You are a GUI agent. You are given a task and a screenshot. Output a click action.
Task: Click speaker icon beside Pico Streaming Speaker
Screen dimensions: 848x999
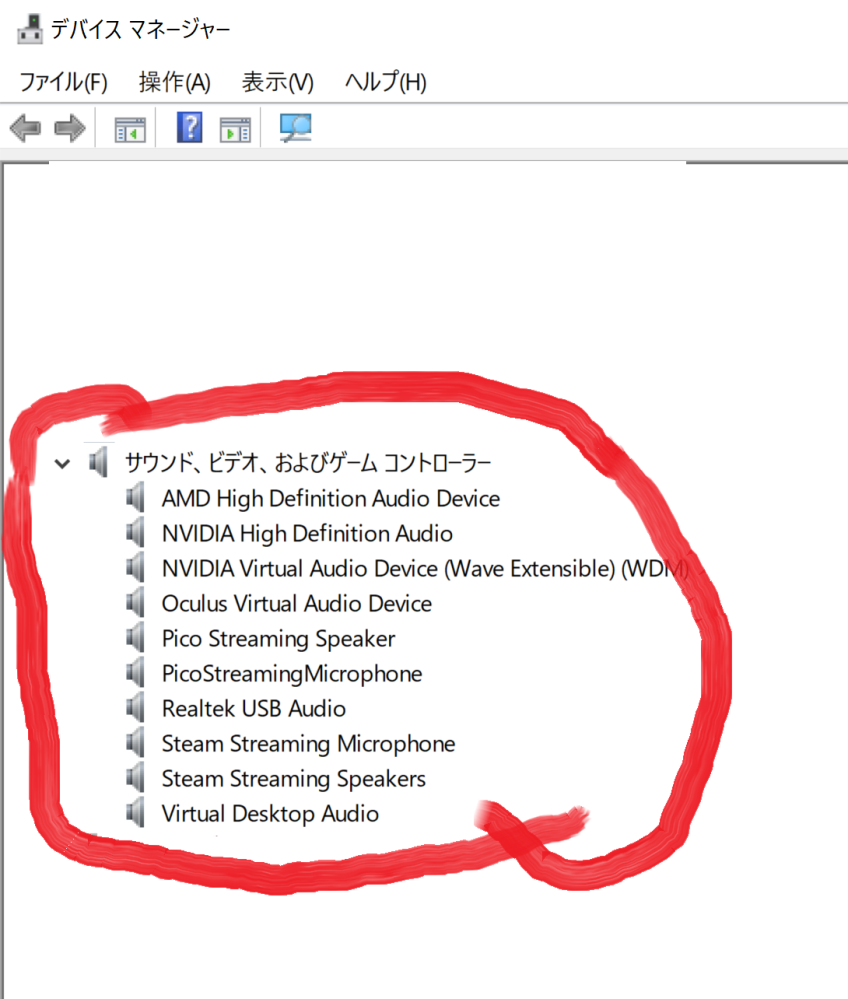(135, 638)
